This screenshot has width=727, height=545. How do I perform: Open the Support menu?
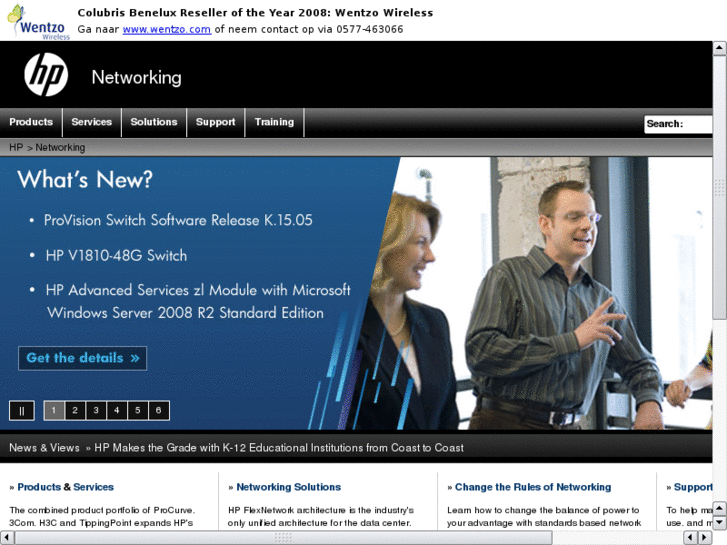click(216, 122)
